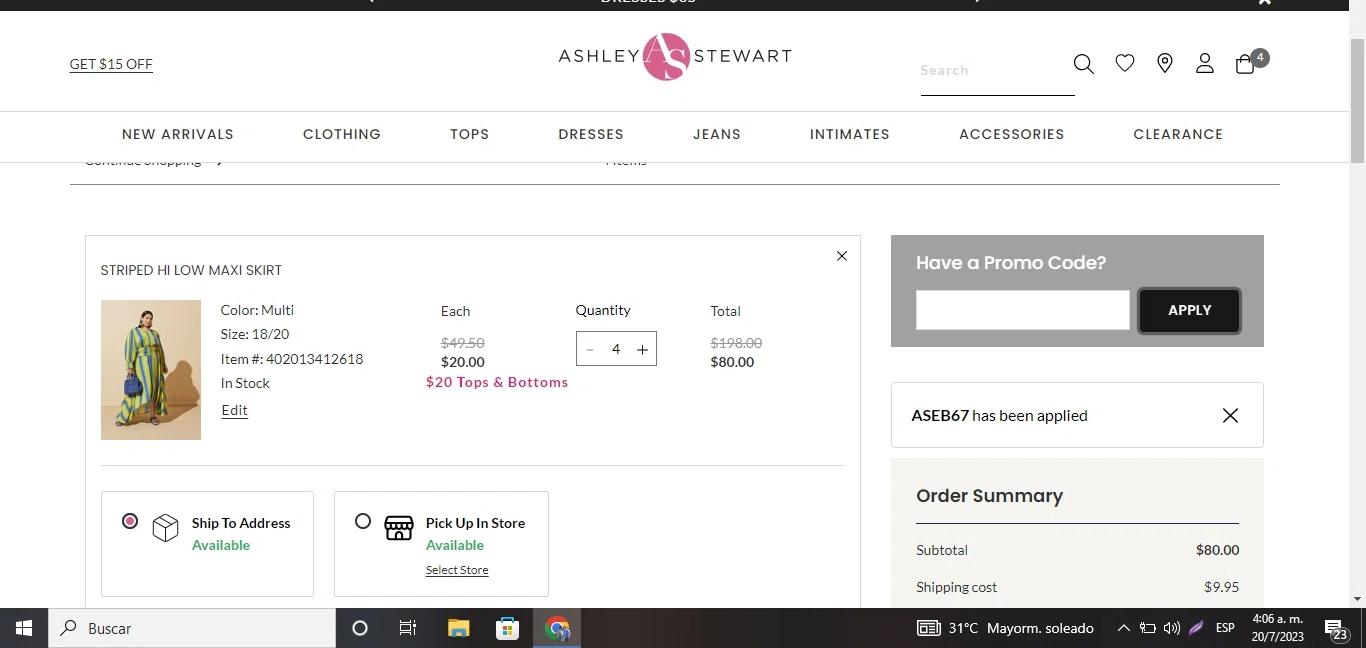Click the pen feather tray icon

(x=1196, y=628)
